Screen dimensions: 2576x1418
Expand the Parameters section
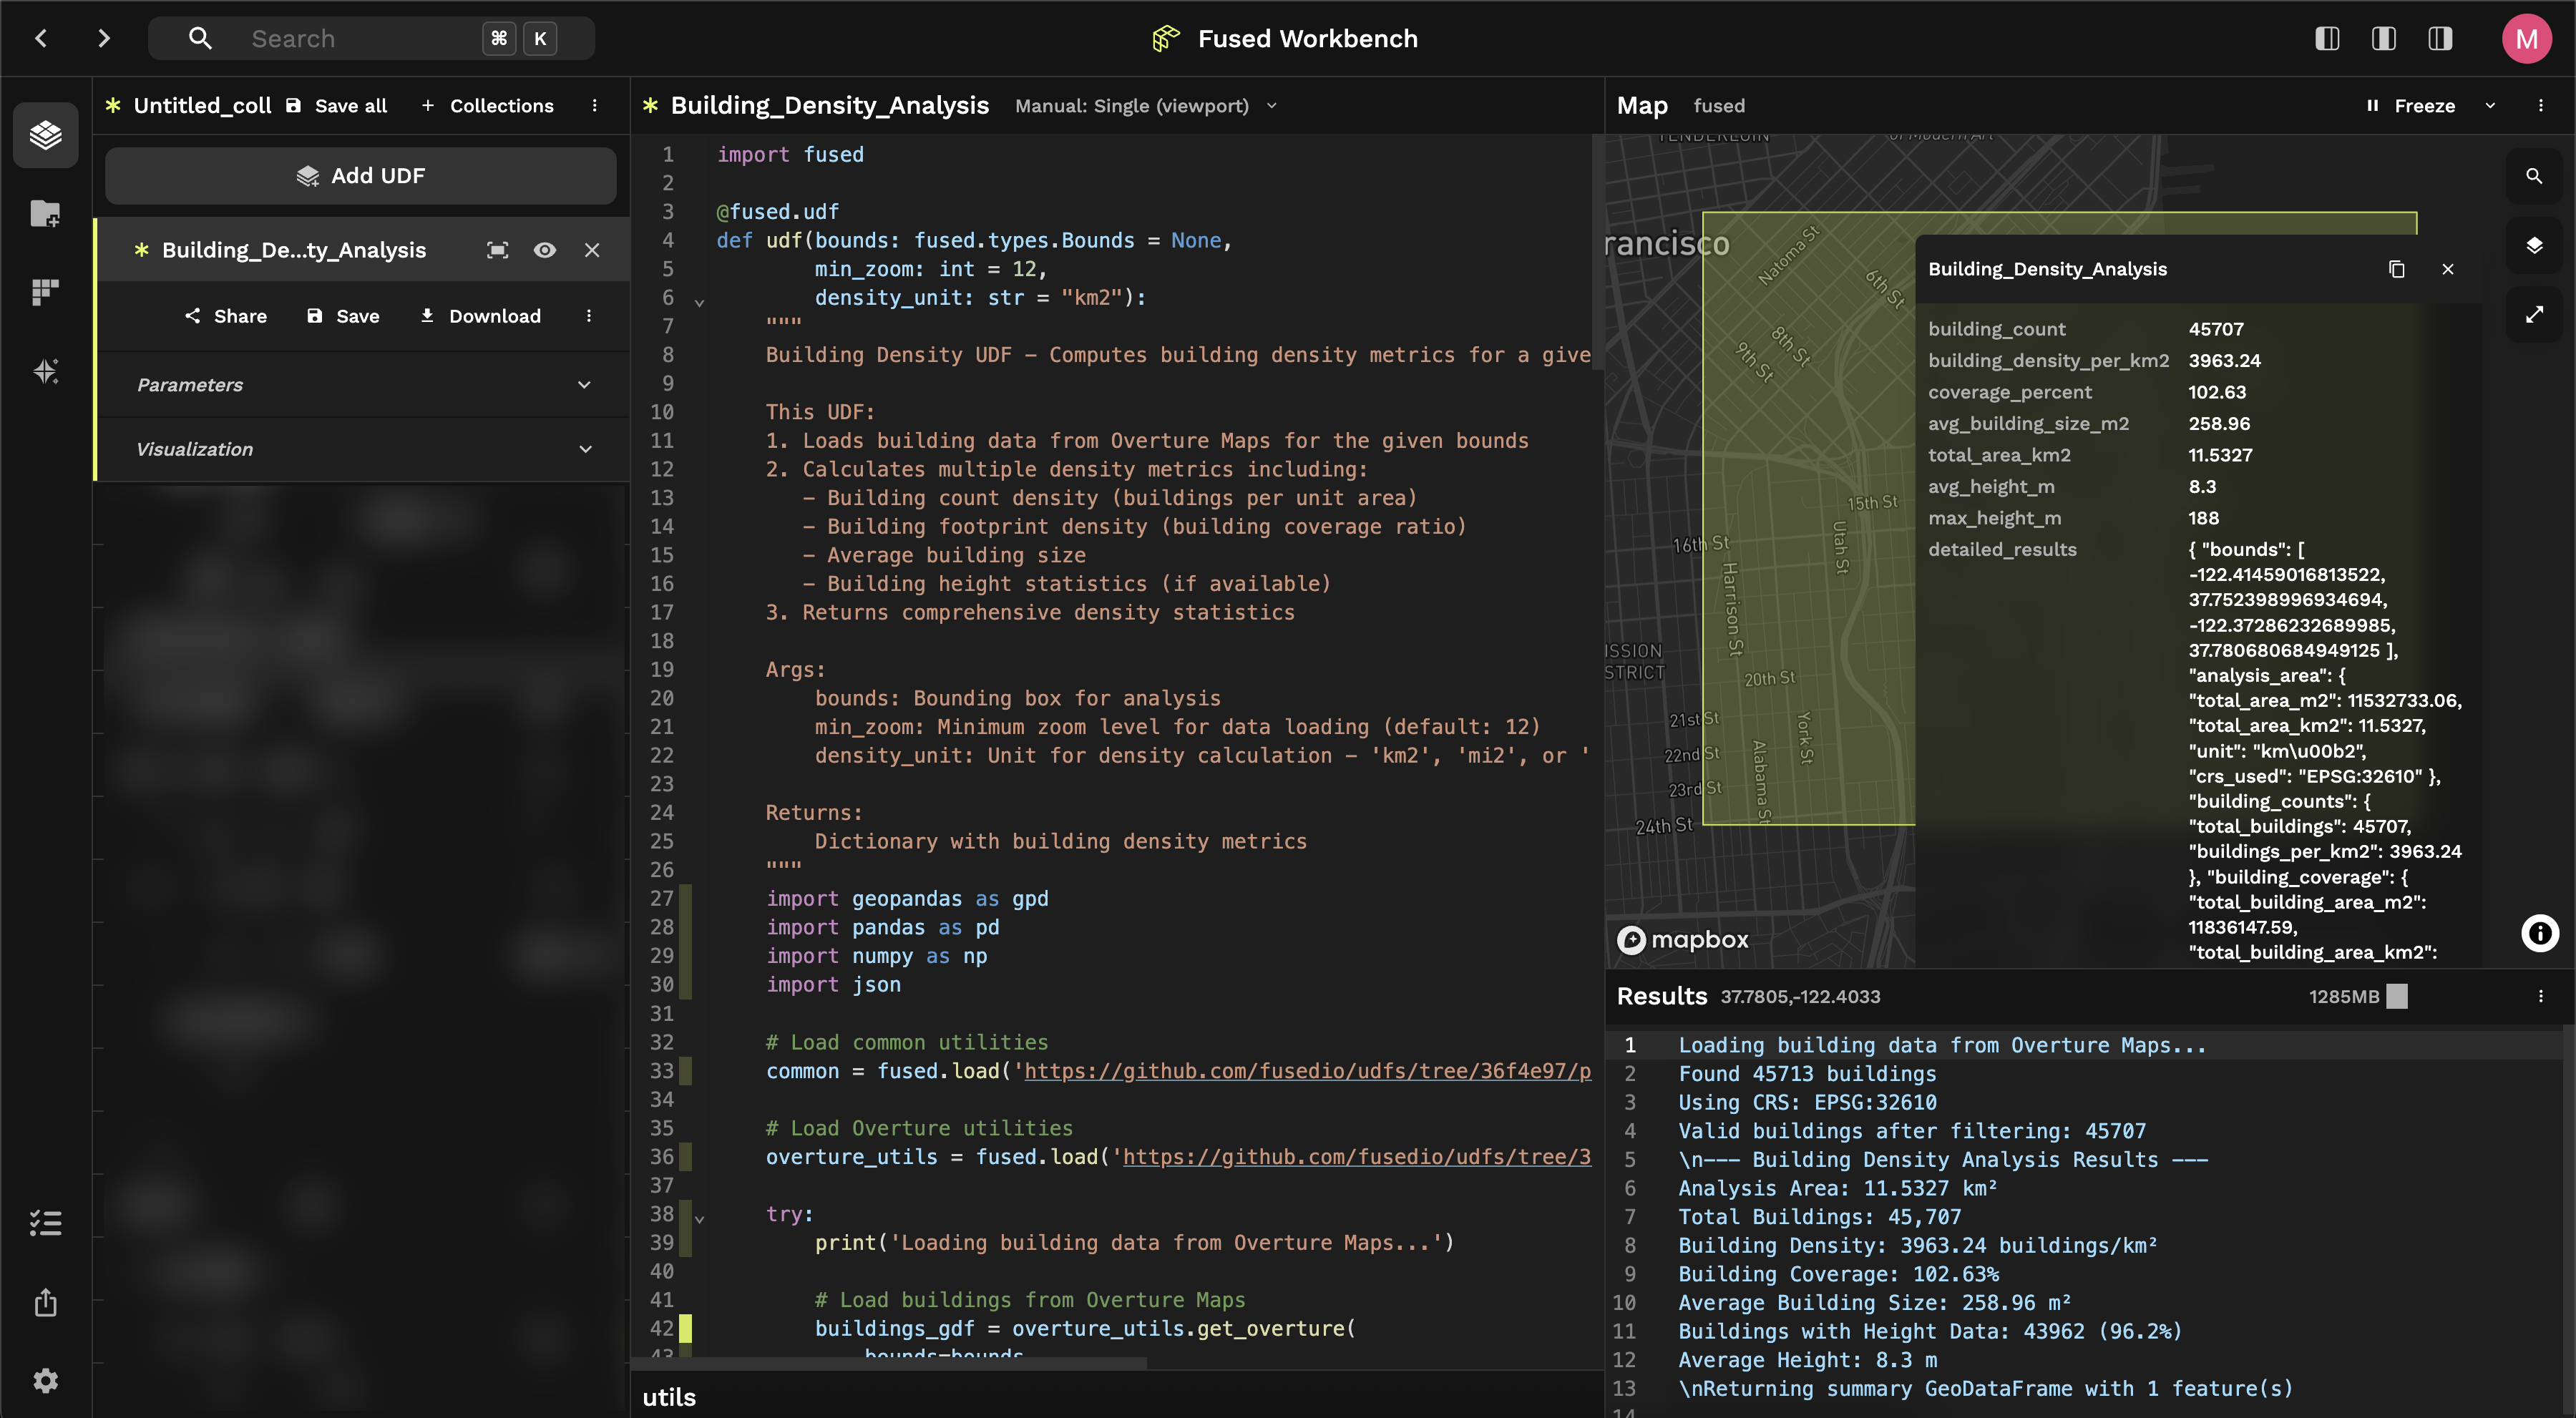(x=364, y=385)
